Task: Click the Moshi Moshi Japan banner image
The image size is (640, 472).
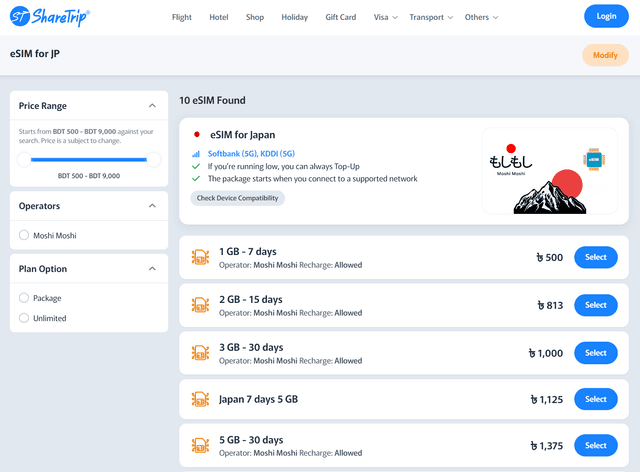Action: pyautogui.click(x=549, y=171)
